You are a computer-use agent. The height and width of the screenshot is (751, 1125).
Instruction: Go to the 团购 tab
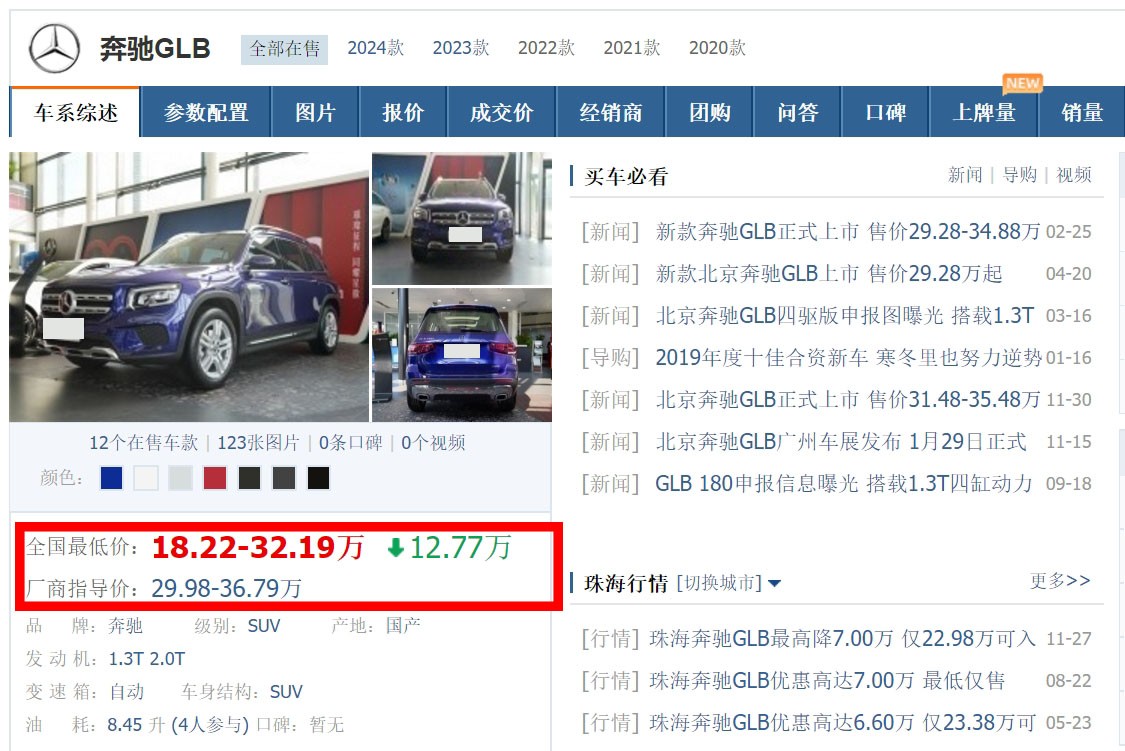tap(710, 112)
